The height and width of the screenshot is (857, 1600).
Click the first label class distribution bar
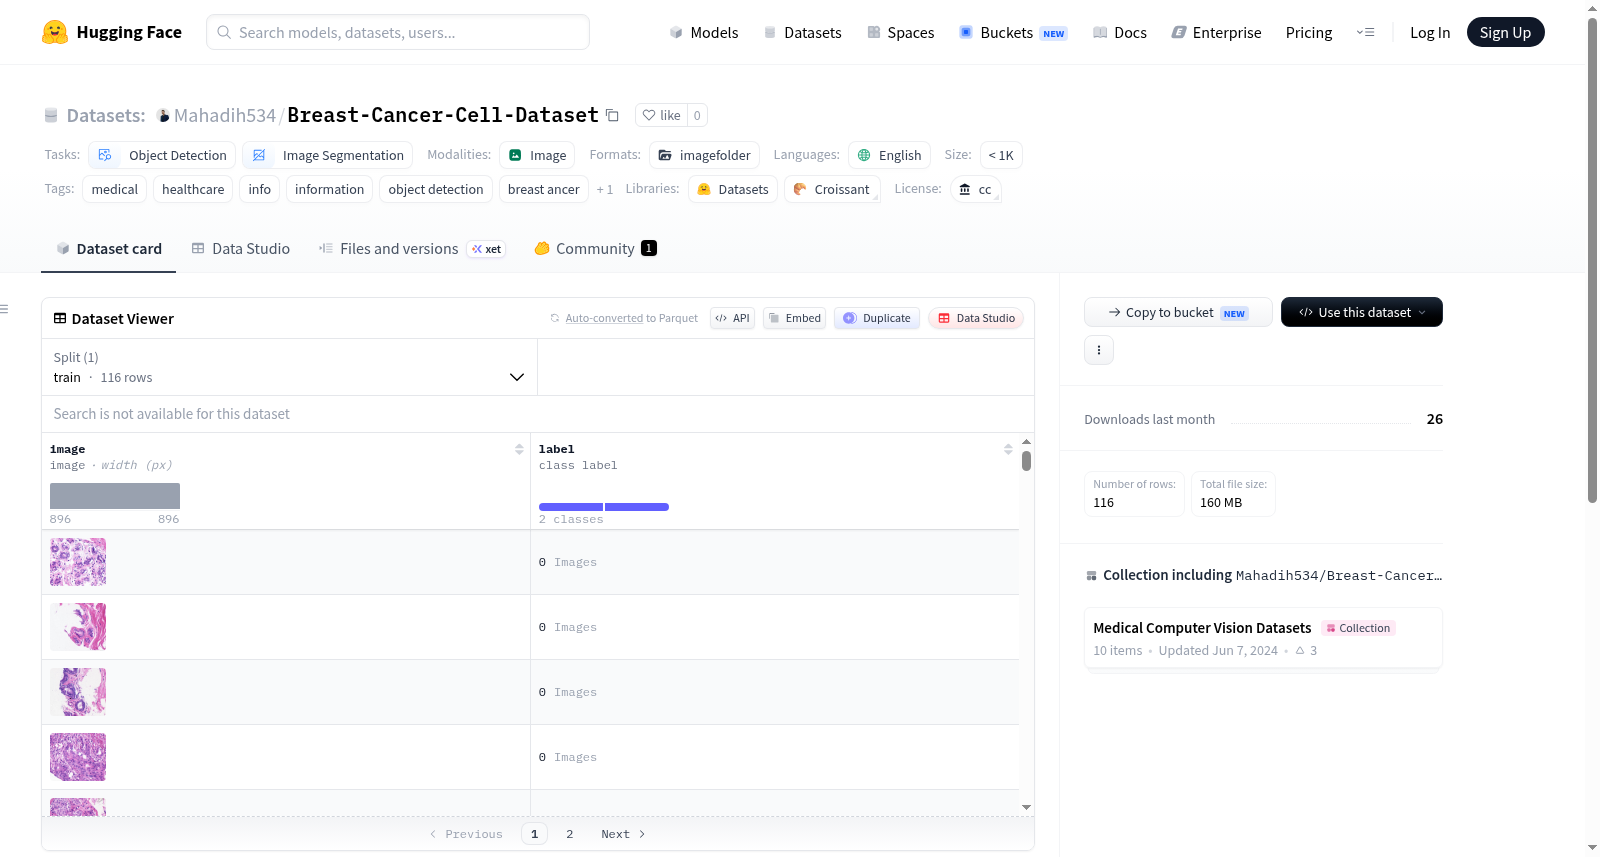pyautogui.click(x=571, y=507)
